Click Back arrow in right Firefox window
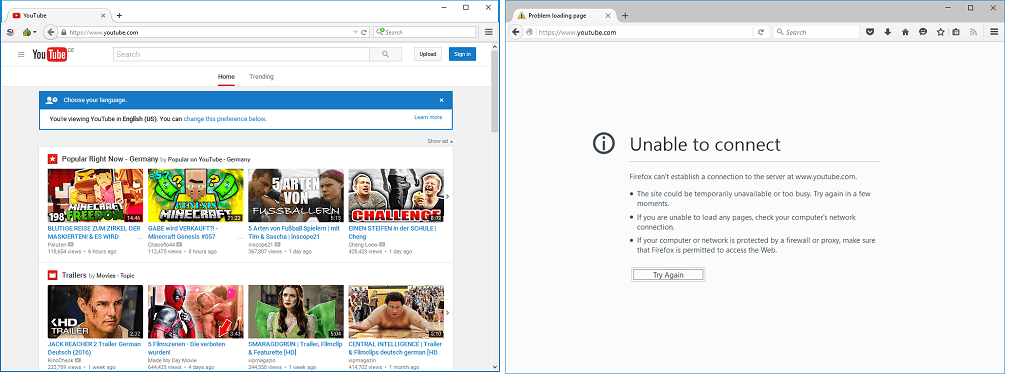This screenshot has height=374, width=1013. (x=516, y=32)
